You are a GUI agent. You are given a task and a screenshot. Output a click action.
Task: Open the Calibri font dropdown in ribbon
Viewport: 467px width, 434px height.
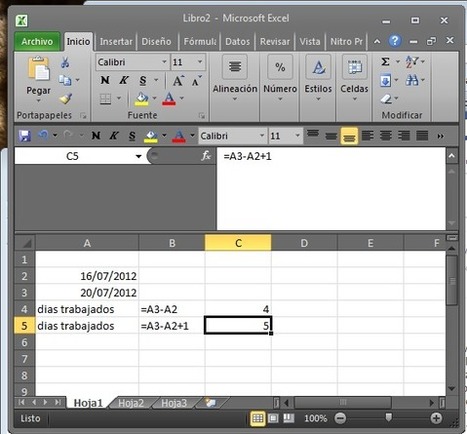point(164,62)
